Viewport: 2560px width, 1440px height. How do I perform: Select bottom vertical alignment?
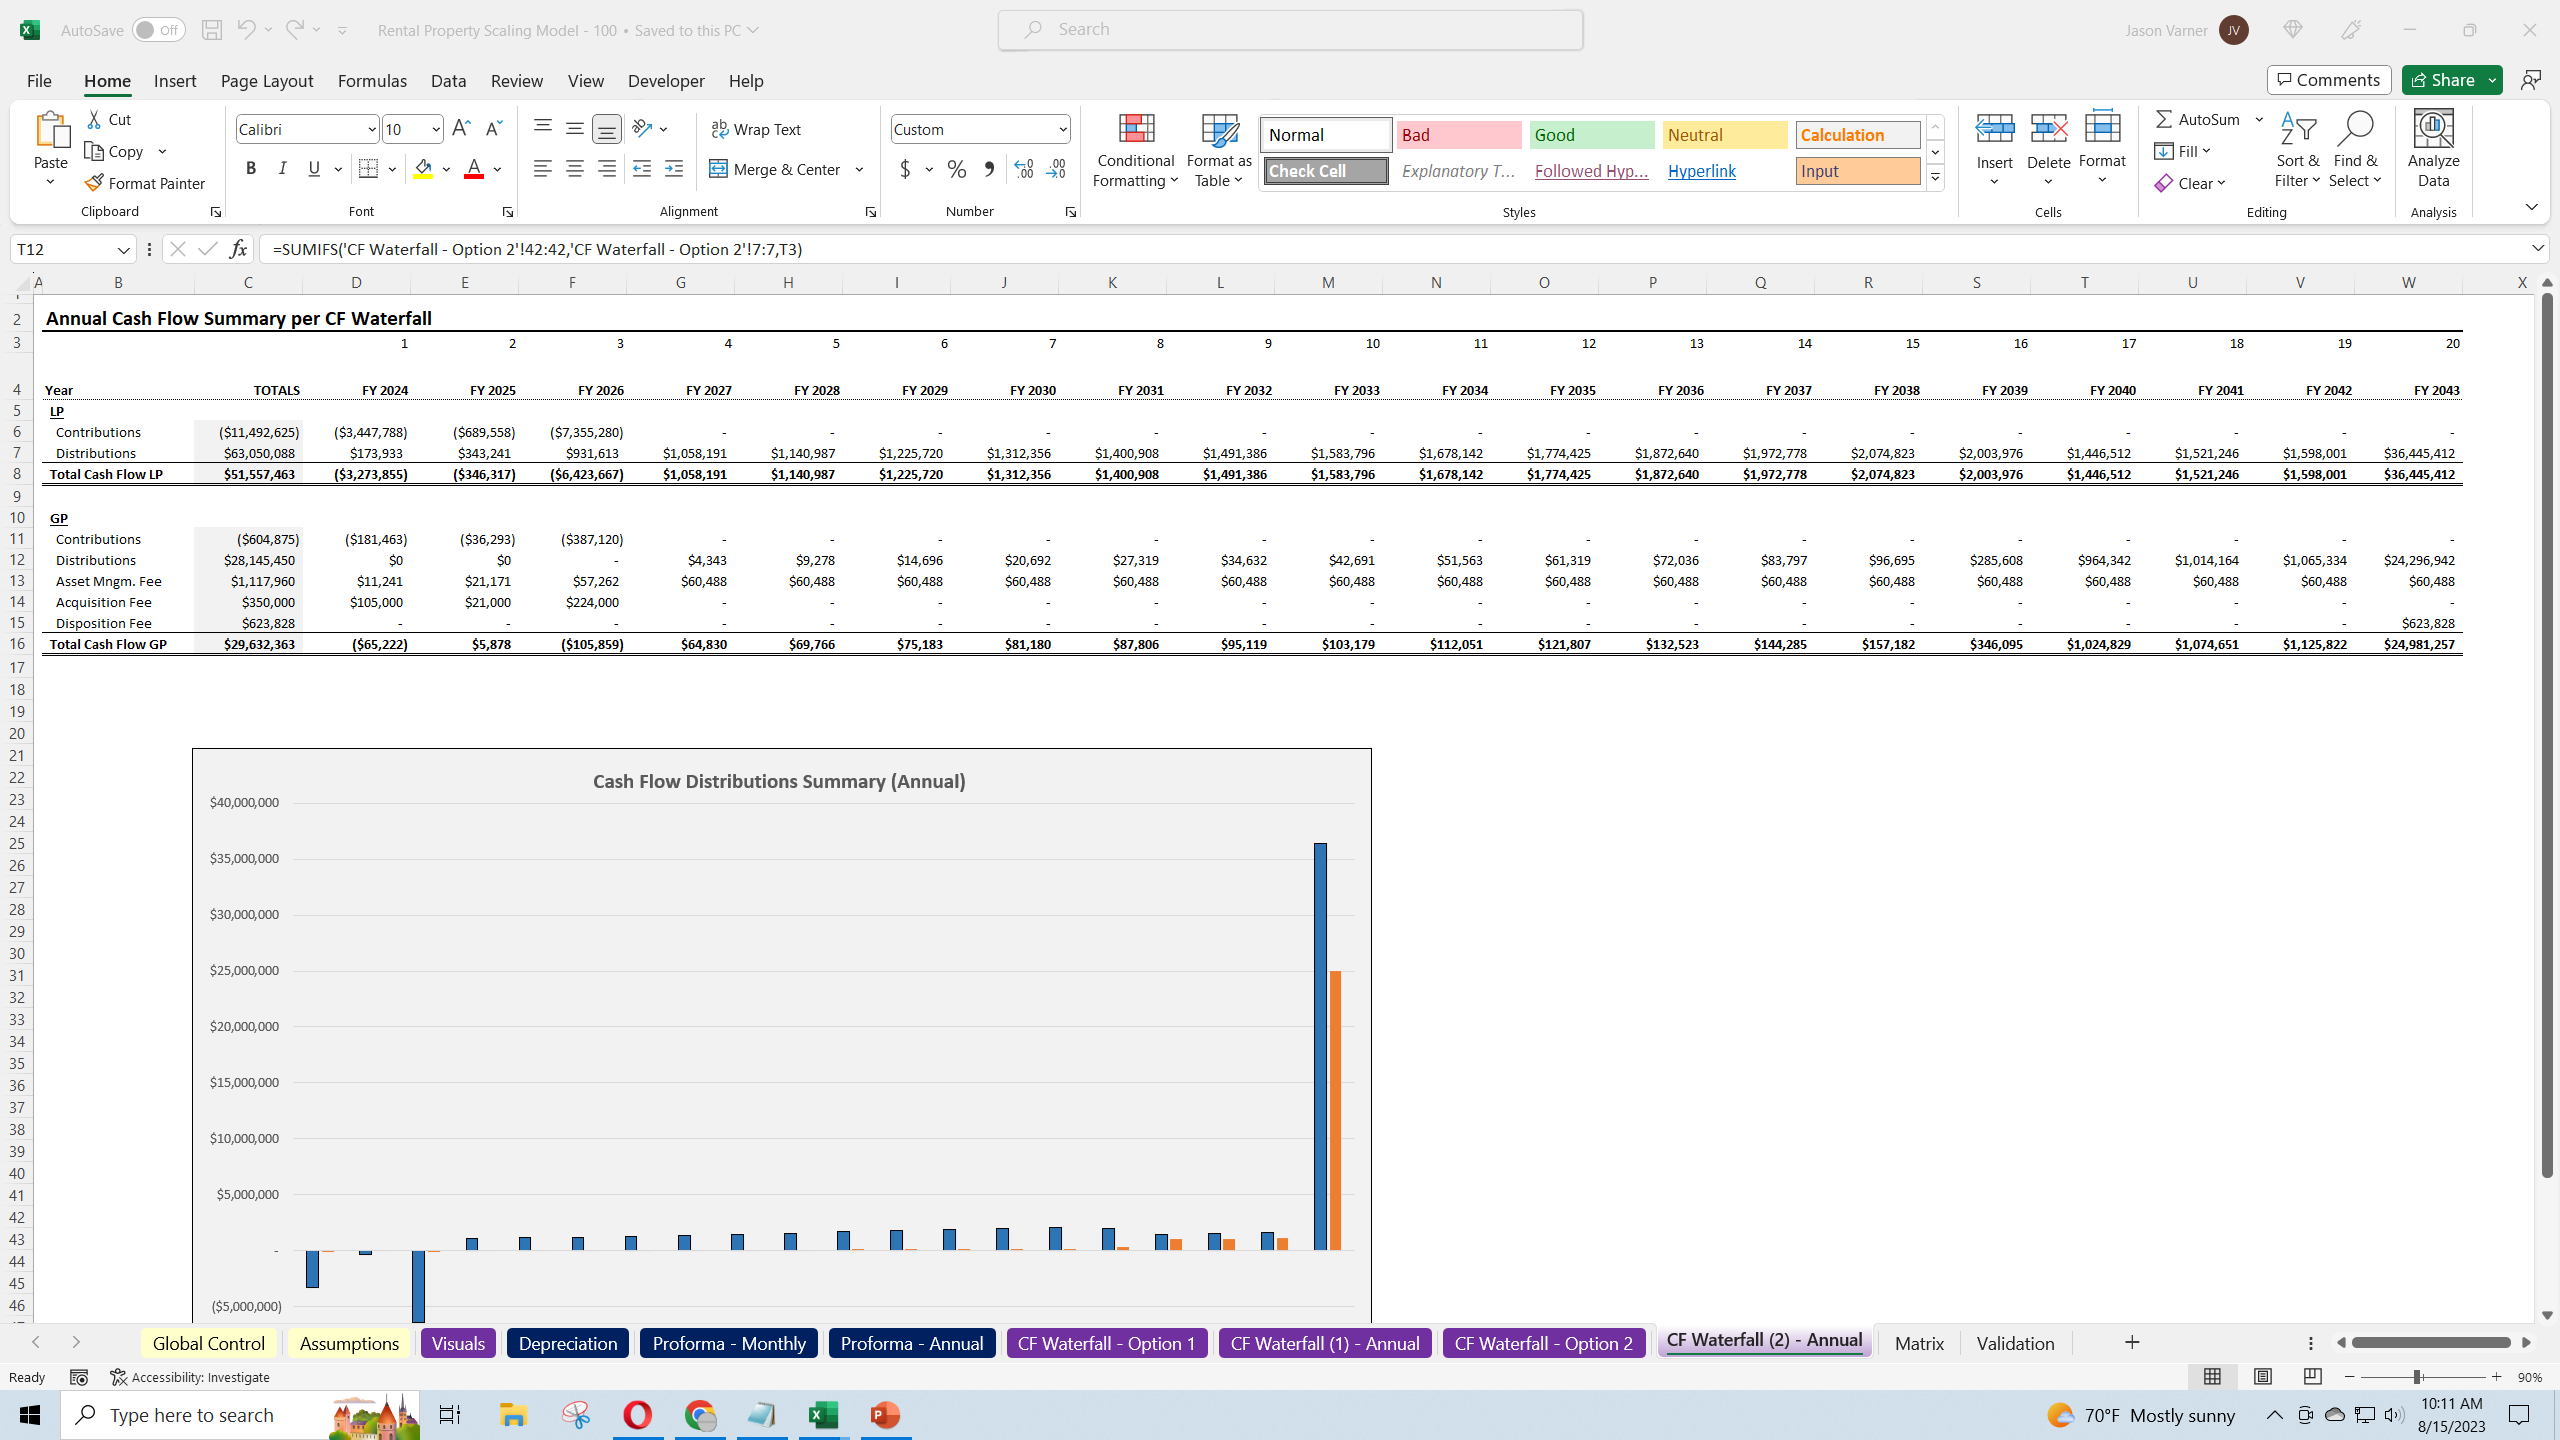(x=607, y=128)
